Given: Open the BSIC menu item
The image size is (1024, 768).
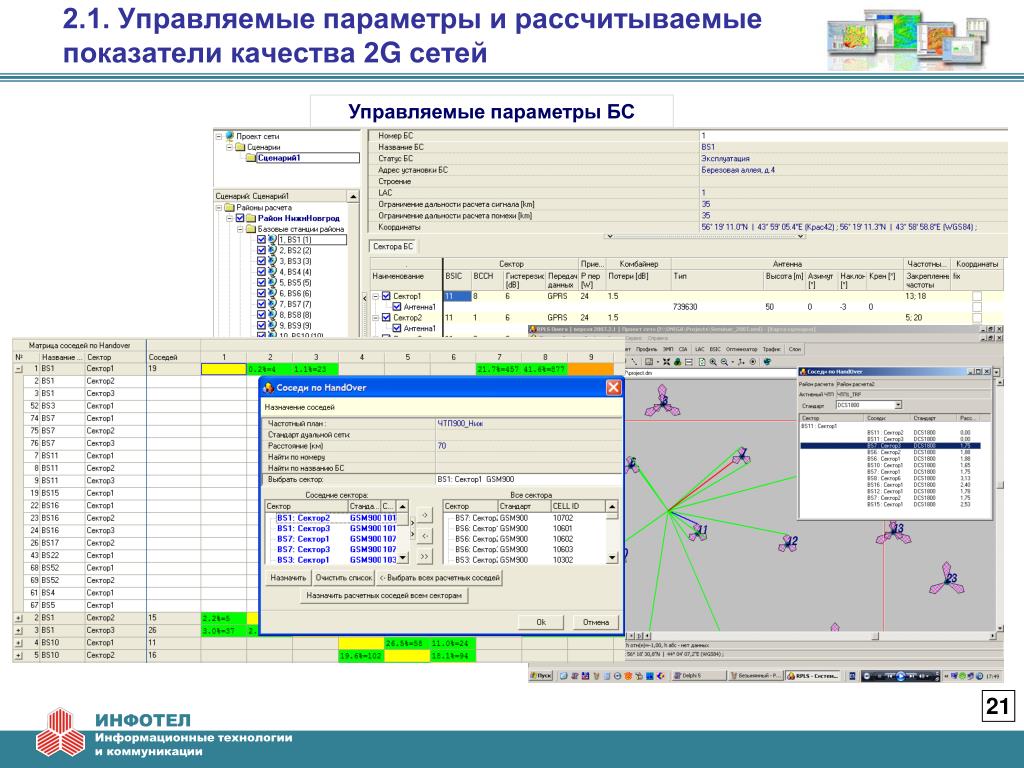Looking at the screenshot, I should click(x=715, y=349).
